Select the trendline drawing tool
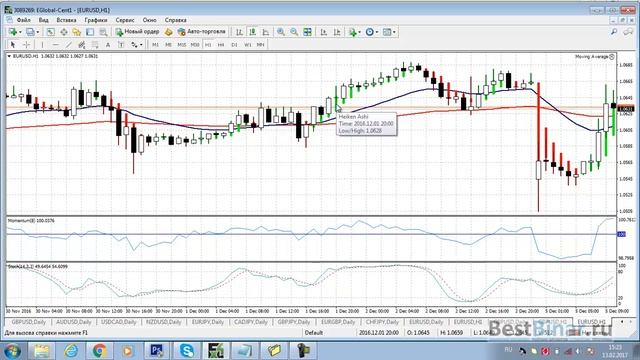 [69, 44]
